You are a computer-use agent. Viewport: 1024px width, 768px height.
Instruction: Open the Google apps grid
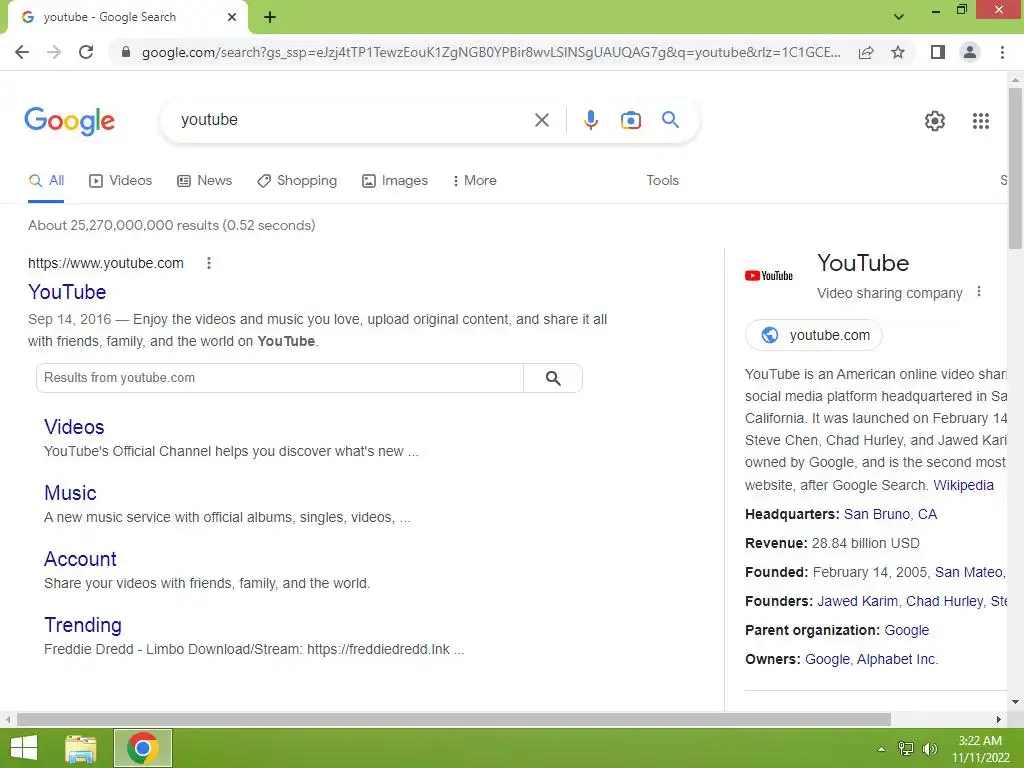coord(980,121)
